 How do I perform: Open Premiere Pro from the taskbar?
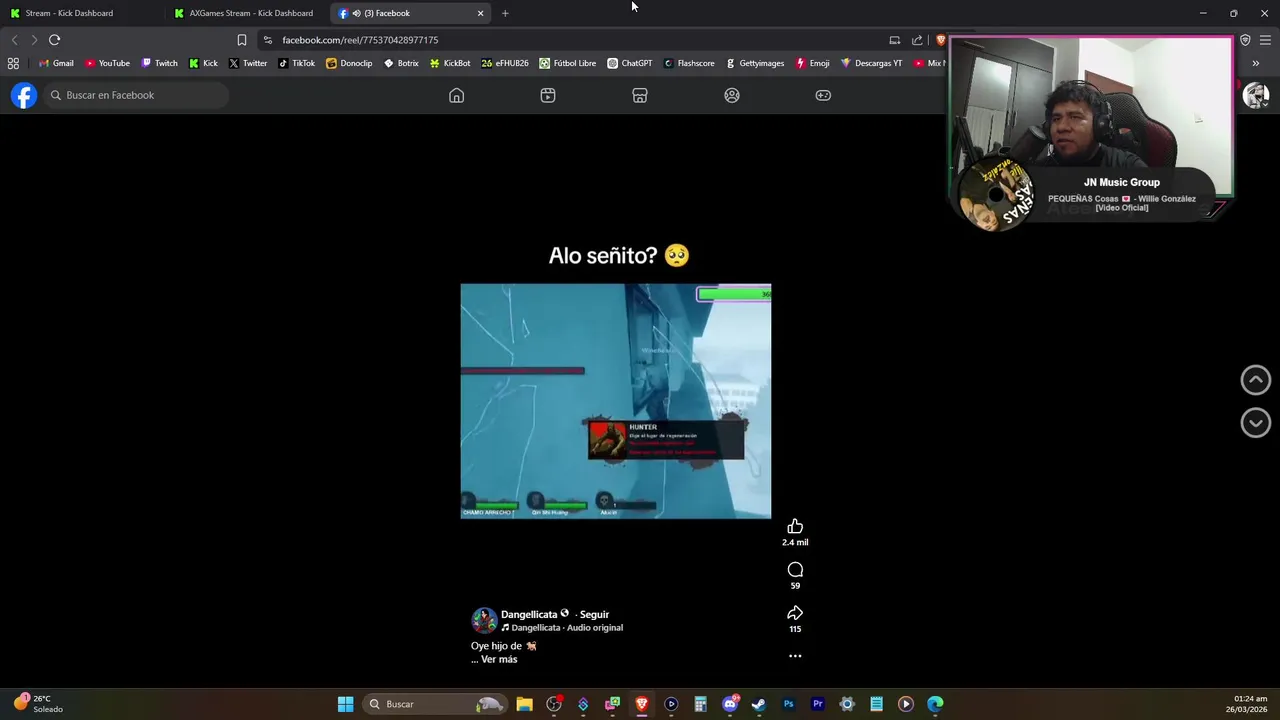817,704
